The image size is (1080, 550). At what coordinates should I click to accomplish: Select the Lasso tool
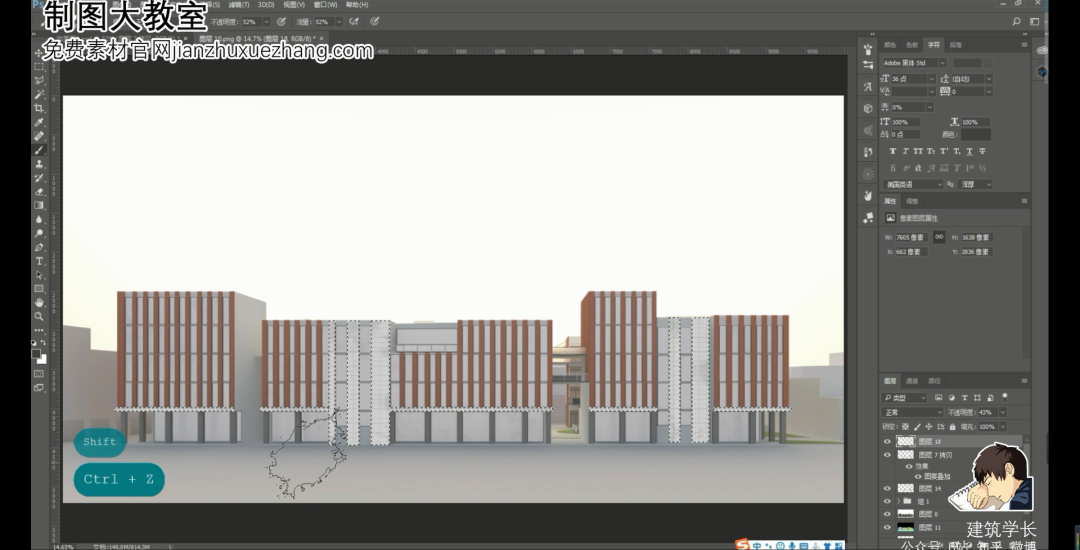(x=39, y=81)
